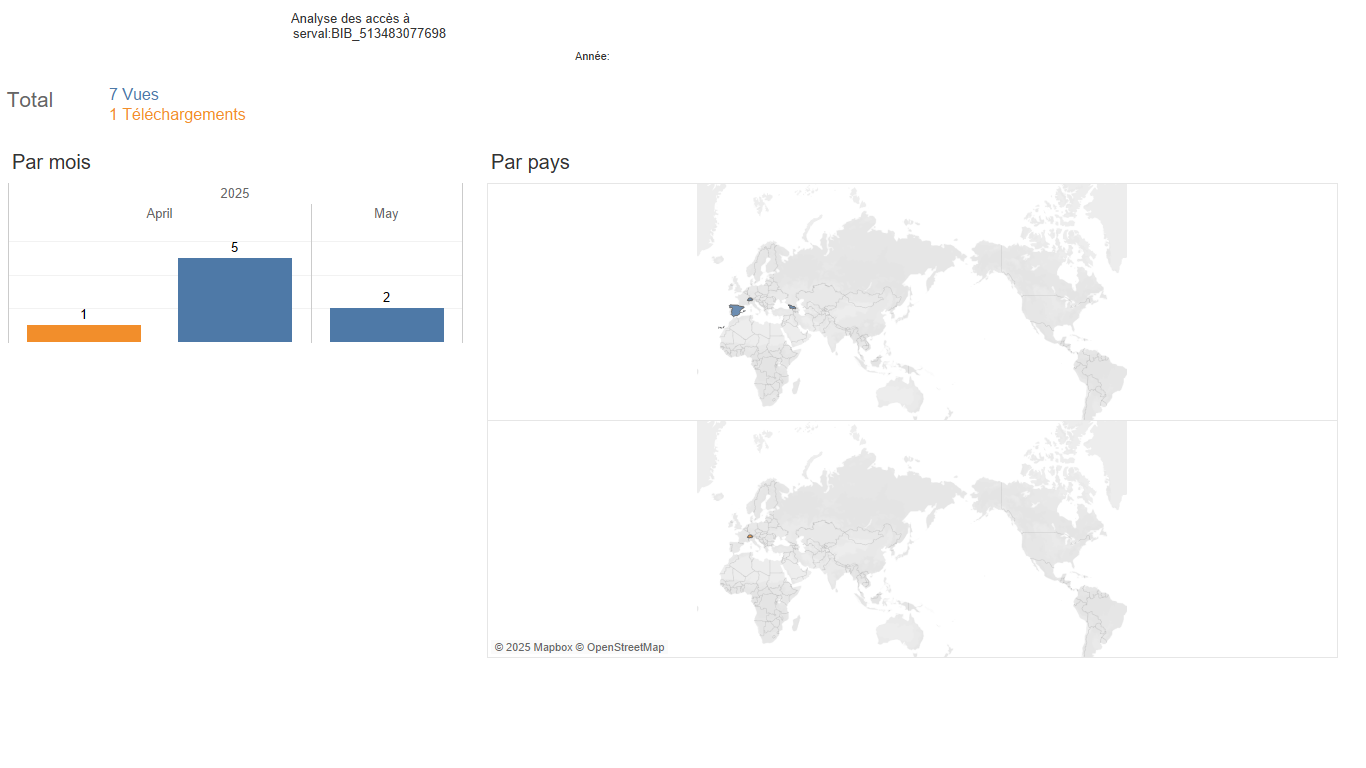Click the value label "5" above April bar
The image size is (1366, 768).
[235, 247]
